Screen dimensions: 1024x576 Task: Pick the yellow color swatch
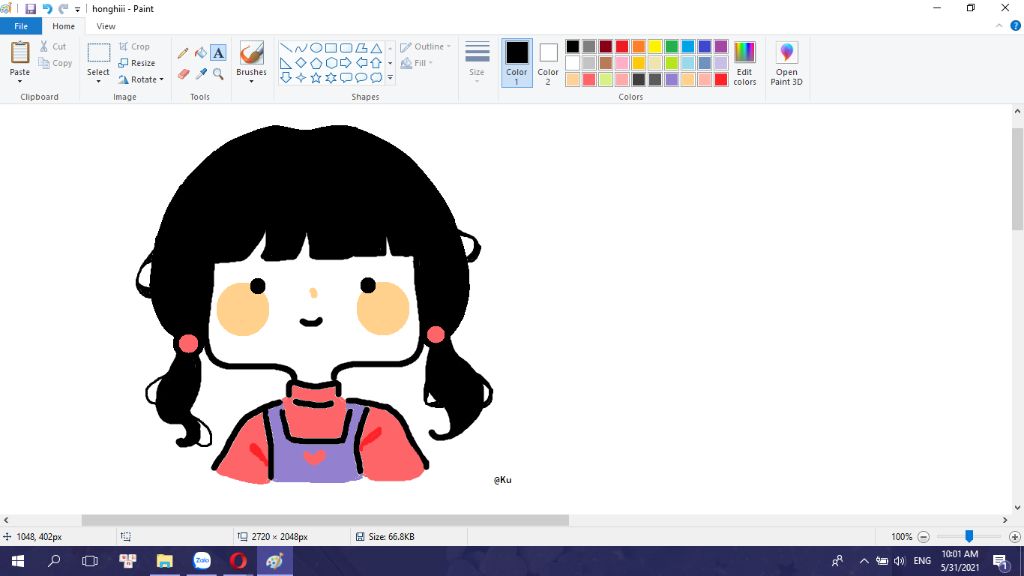(x=655, y=46)
